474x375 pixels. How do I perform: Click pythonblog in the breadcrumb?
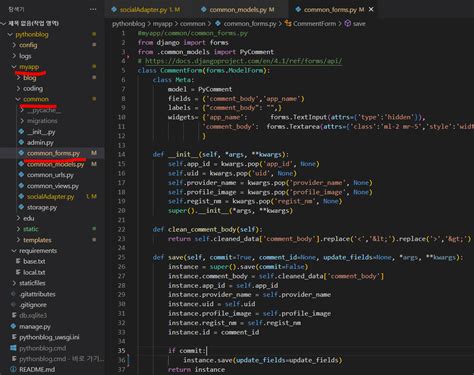pyautogui.click(x=129, y=24)
